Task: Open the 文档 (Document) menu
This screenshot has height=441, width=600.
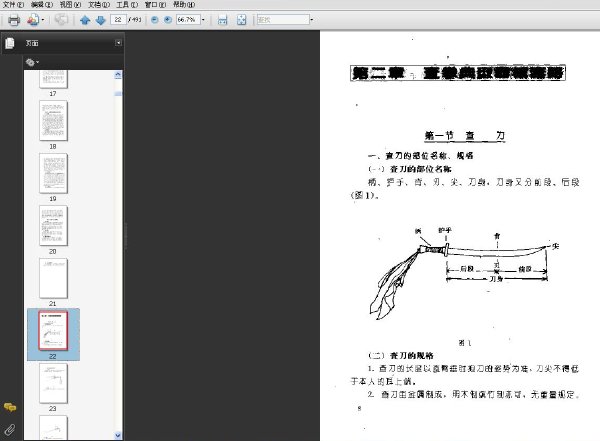Action: point(99,5)
